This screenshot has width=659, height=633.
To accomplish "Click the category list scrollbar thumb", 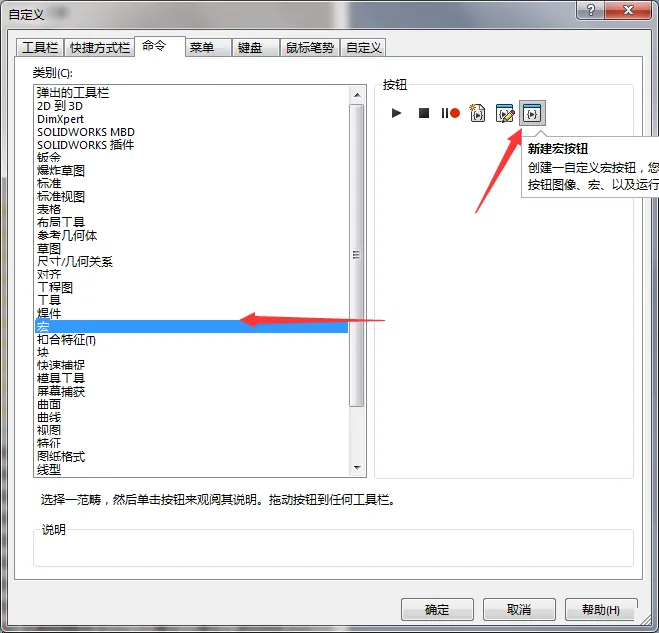I will tap(357, 255).
